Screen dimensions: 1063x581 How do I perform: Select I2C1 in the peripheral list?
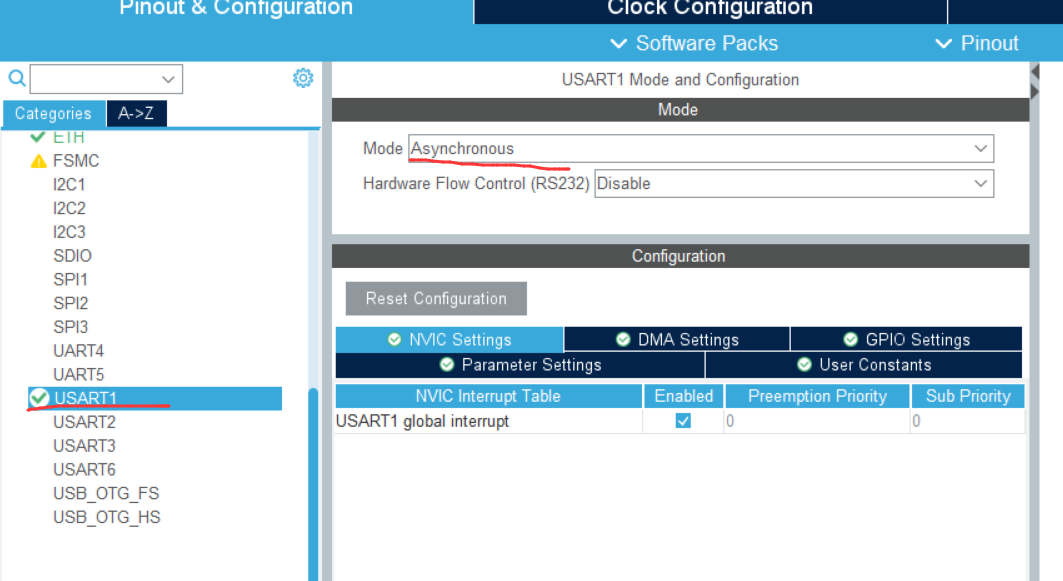coord(69,184)
